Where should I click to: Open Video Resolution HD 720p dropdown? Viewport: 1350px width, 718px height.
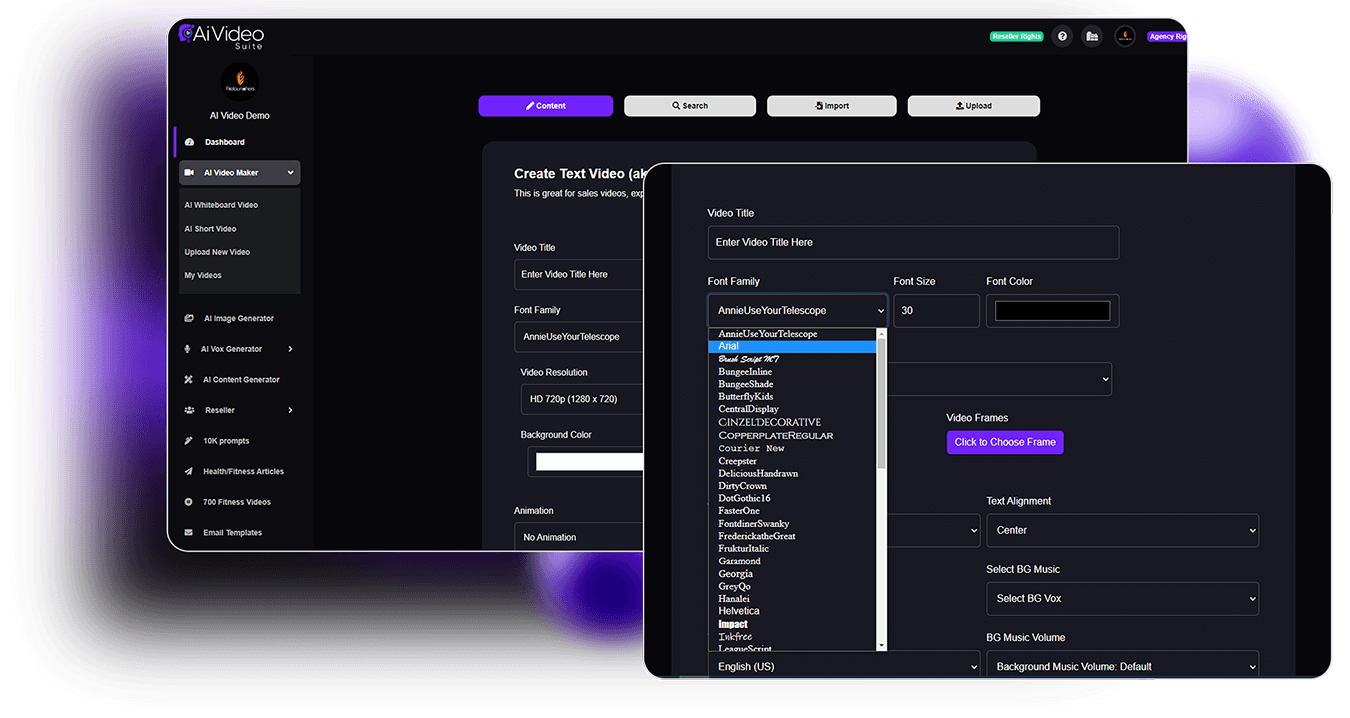tap(580, 399)
